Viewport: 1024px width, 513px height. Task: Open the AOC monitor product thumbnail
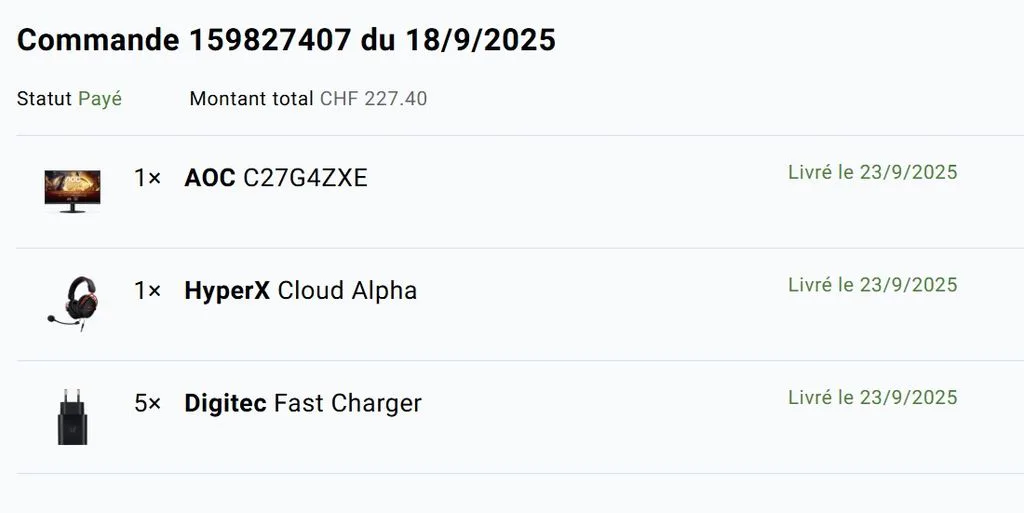coord(72,191)
